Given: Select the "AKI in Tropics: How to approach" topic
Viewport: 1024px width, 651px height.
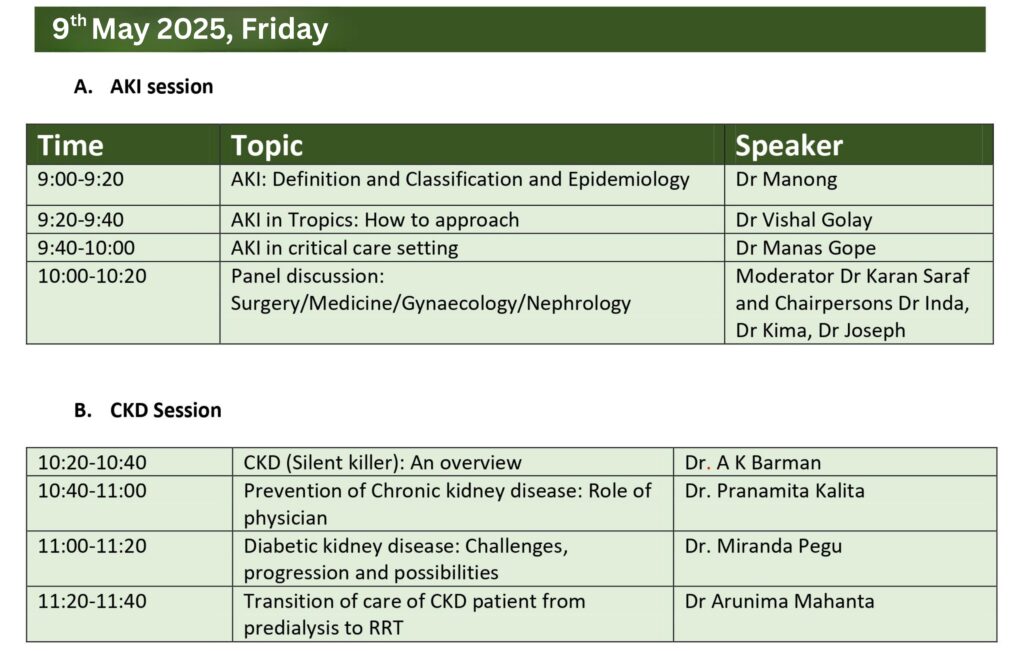Looking at the screenshot, I should 375,220.
